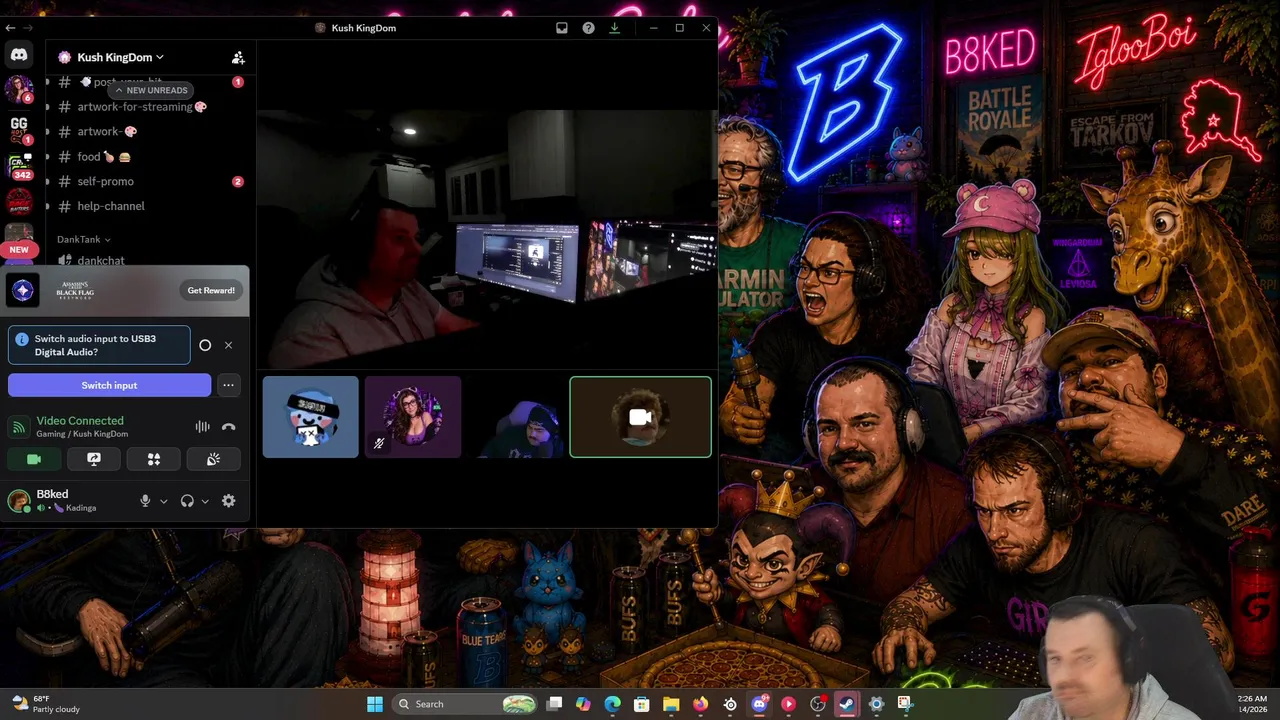
Task: Start an activity in voice channel
Action: (x=154, y=459)
